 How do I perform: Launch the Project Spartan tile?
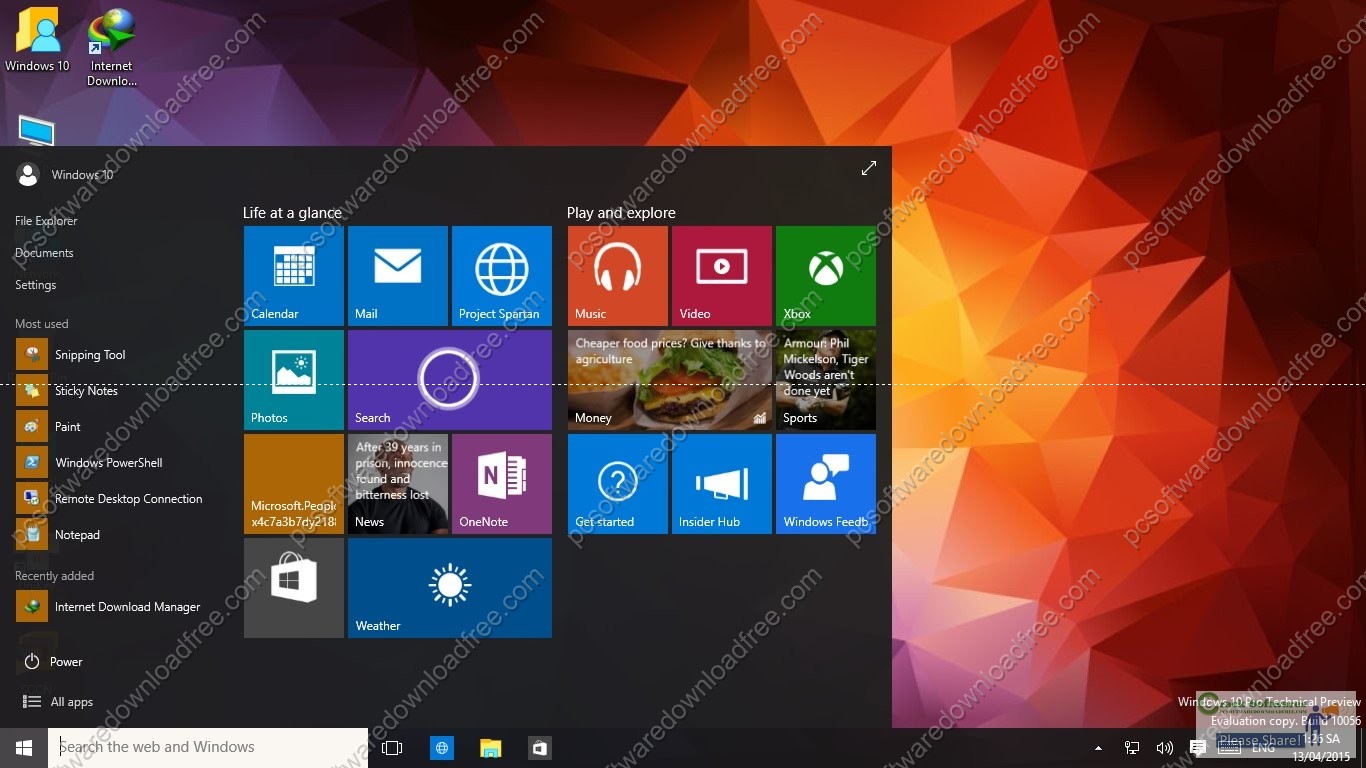(x=502, y=276)
